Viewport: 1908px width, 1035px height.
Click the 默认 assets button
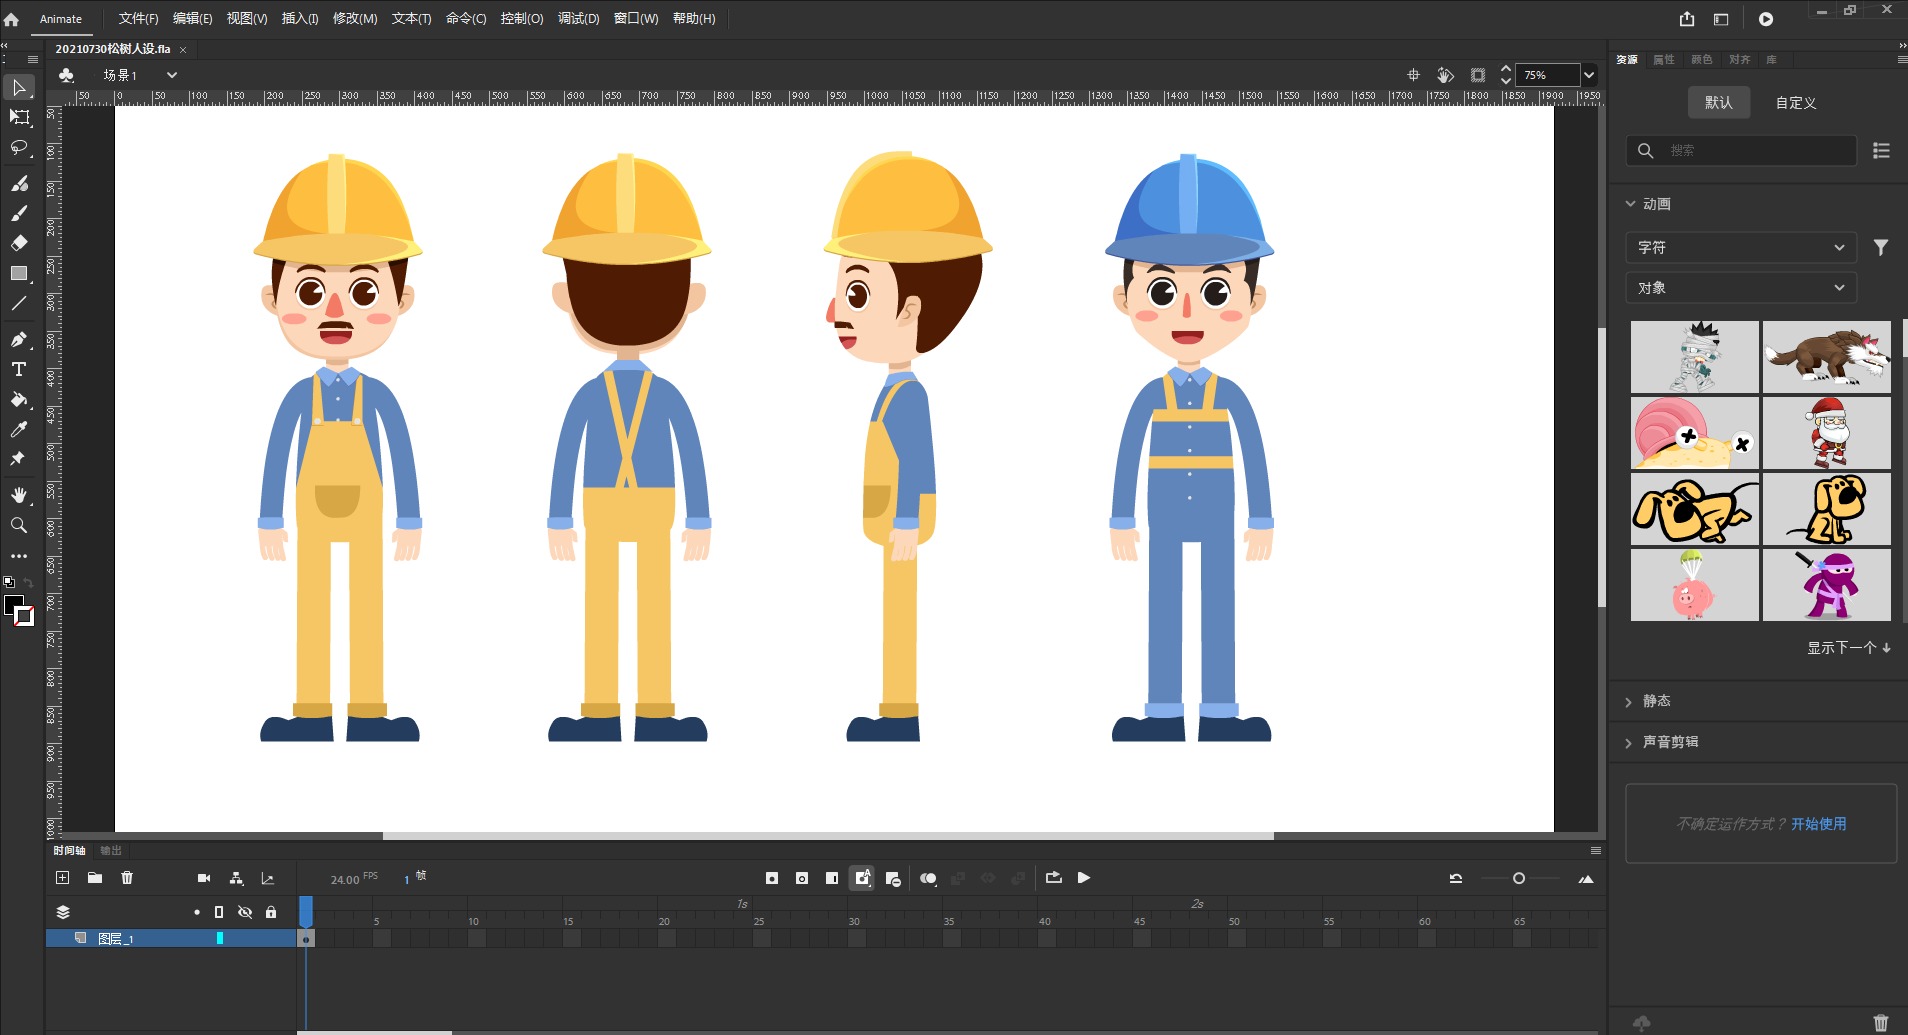click(x=1719, y=103)
